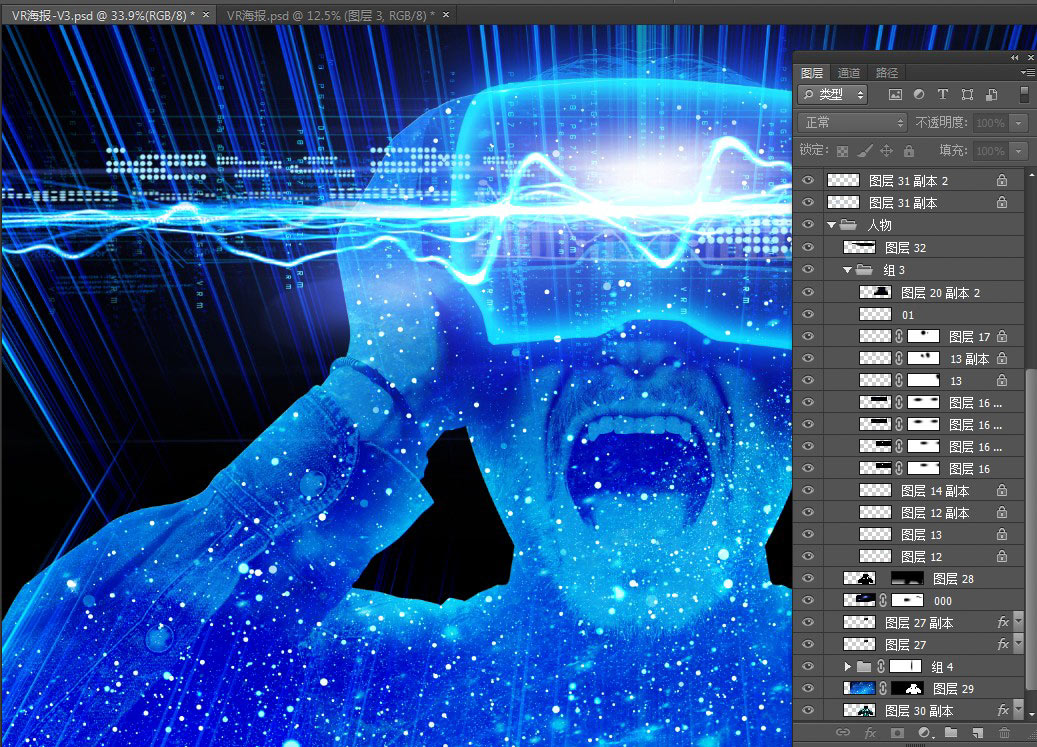Switch to the 图层 tab

(812, 73)
